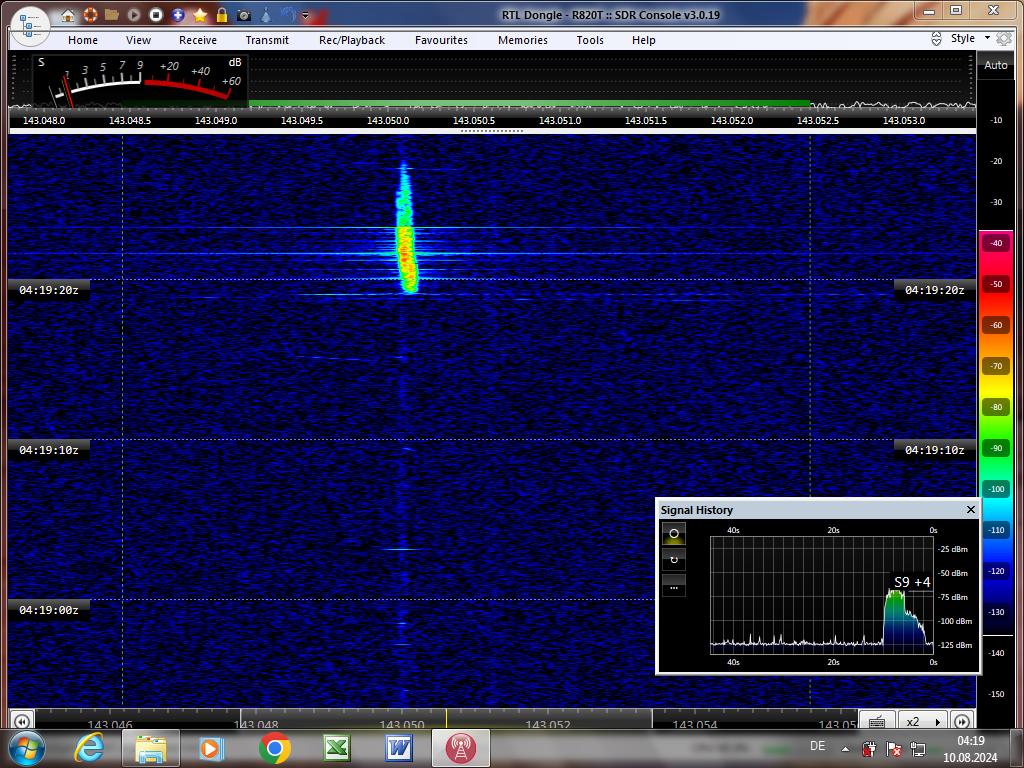1024x768 pixels.
Task: Open the Help ribbon tab
Action: pyautogui.click(x=644, y=40)
